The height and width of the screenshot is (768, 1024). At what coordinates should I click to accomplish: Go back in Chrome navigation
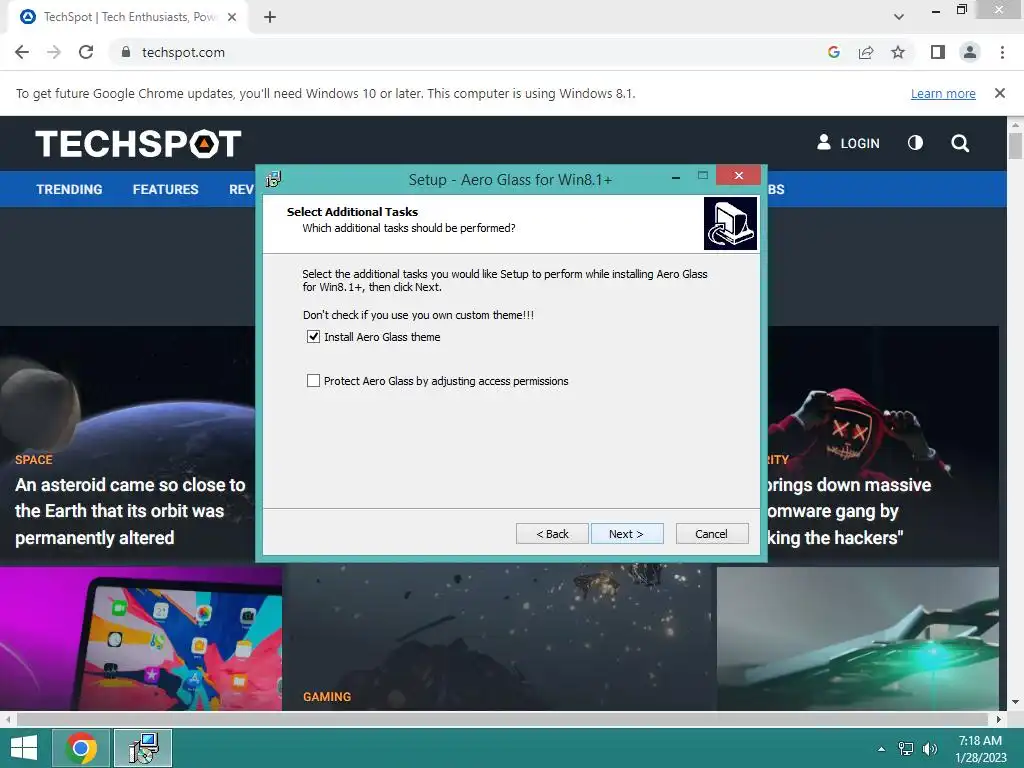pyautogui.click(x=22, y=52)
